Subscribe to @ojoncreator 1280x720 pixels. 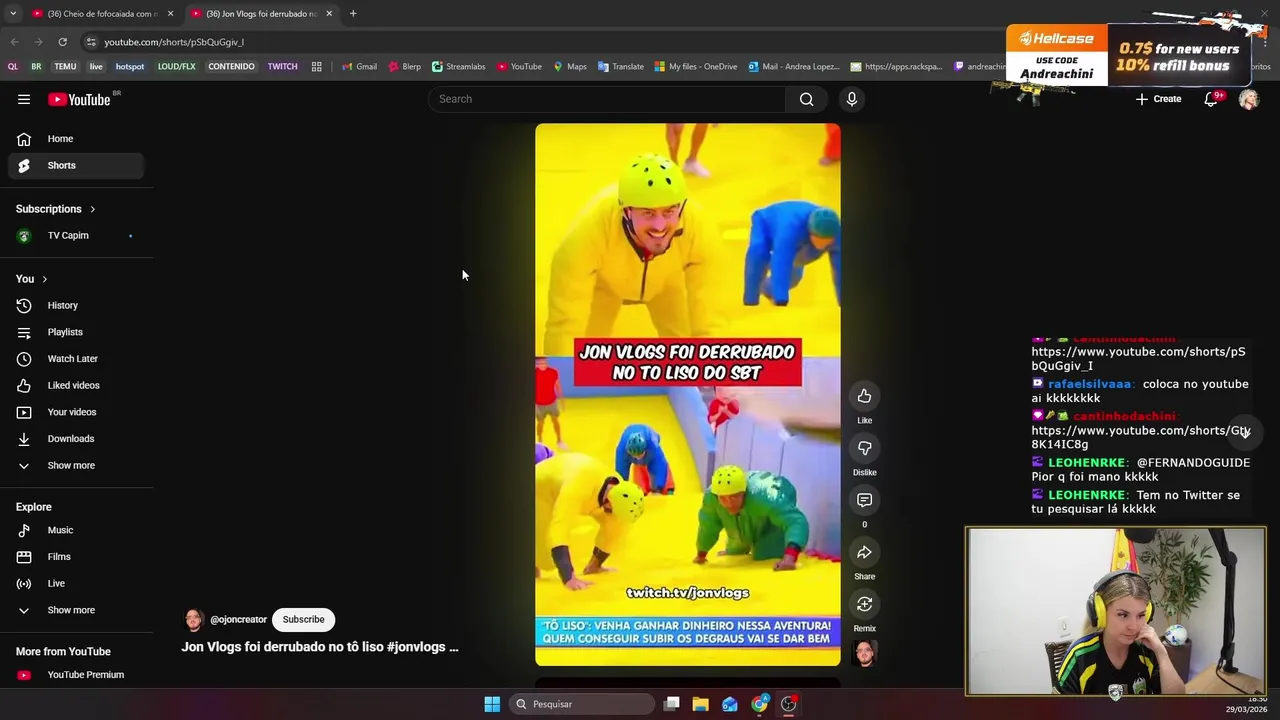click(x=303, y=620)
